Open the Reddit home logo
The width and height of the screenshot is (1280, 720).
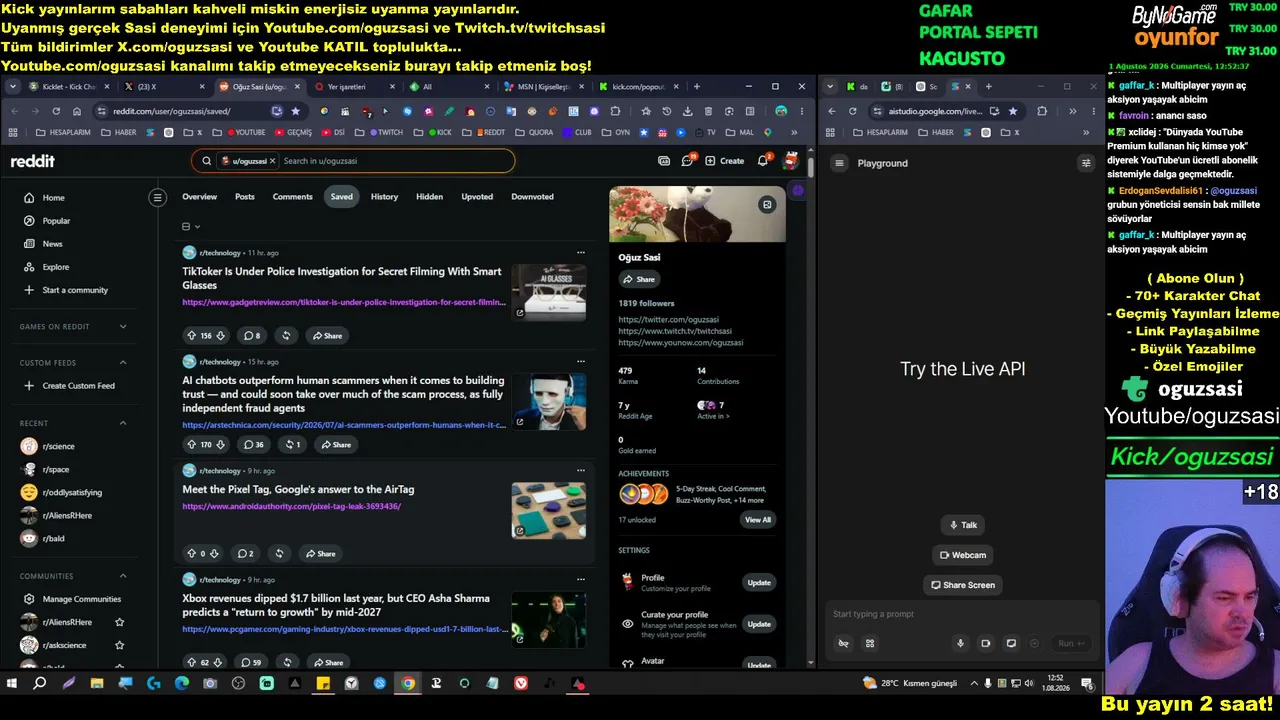33,161
